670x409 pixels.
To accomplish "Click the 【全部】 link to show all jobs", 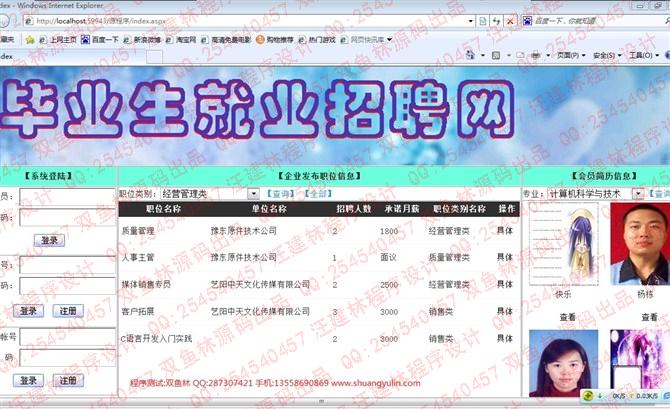I will (318, 194).
